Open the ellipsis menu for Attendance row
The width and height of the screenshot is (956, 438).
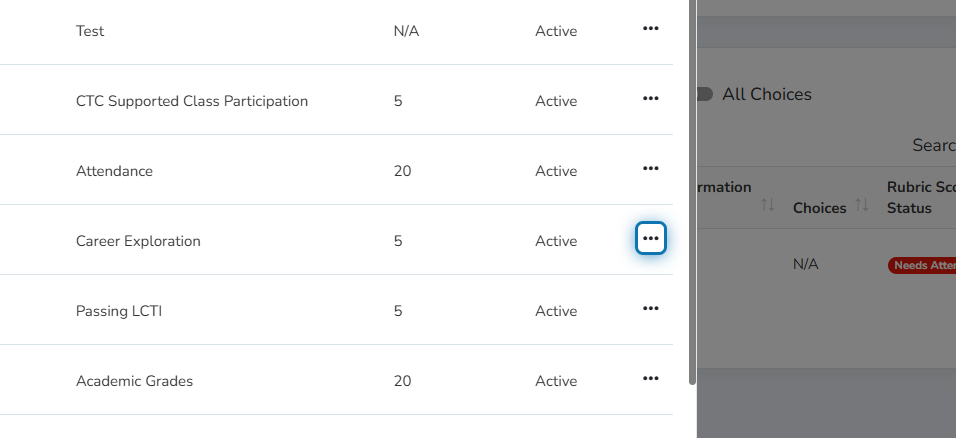[x=651, y=168]
